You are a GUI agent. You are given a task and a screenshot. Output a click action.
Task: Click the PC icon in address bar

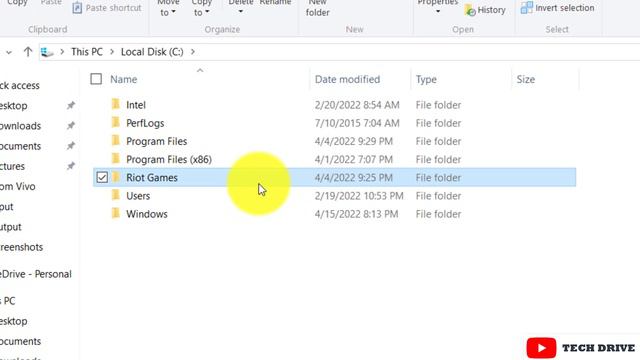pyautogui.click(x=47, y=52)
